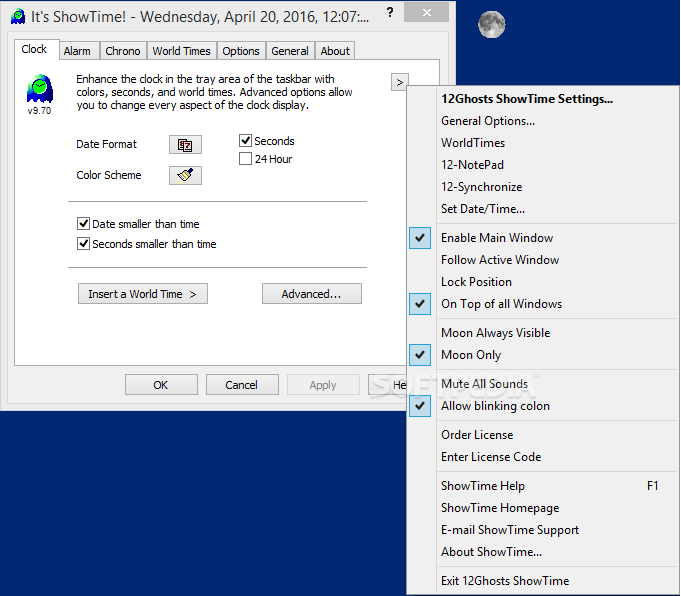Choose General Options from the menu
Image resolution: width=681 pixels, height=596 pixels.
click(543, 121)
